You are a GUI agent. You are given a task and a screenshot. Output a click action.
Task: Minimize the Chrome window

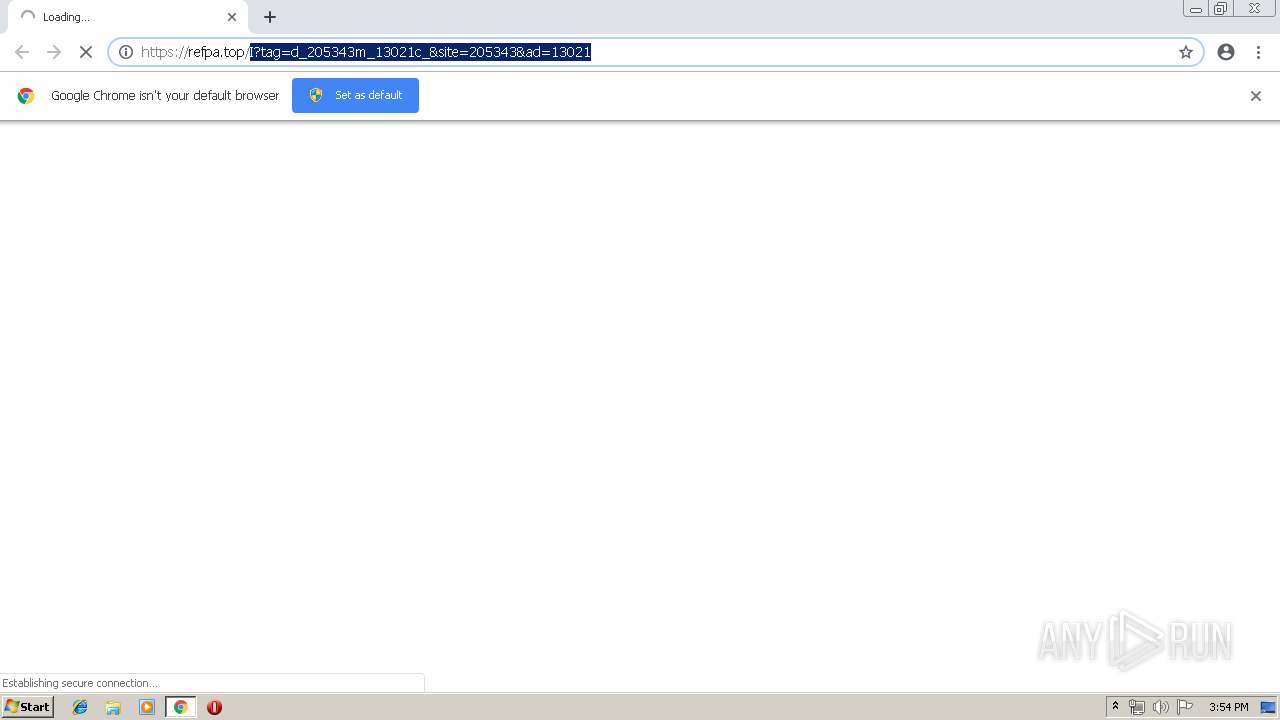(x=1196, y=9)
